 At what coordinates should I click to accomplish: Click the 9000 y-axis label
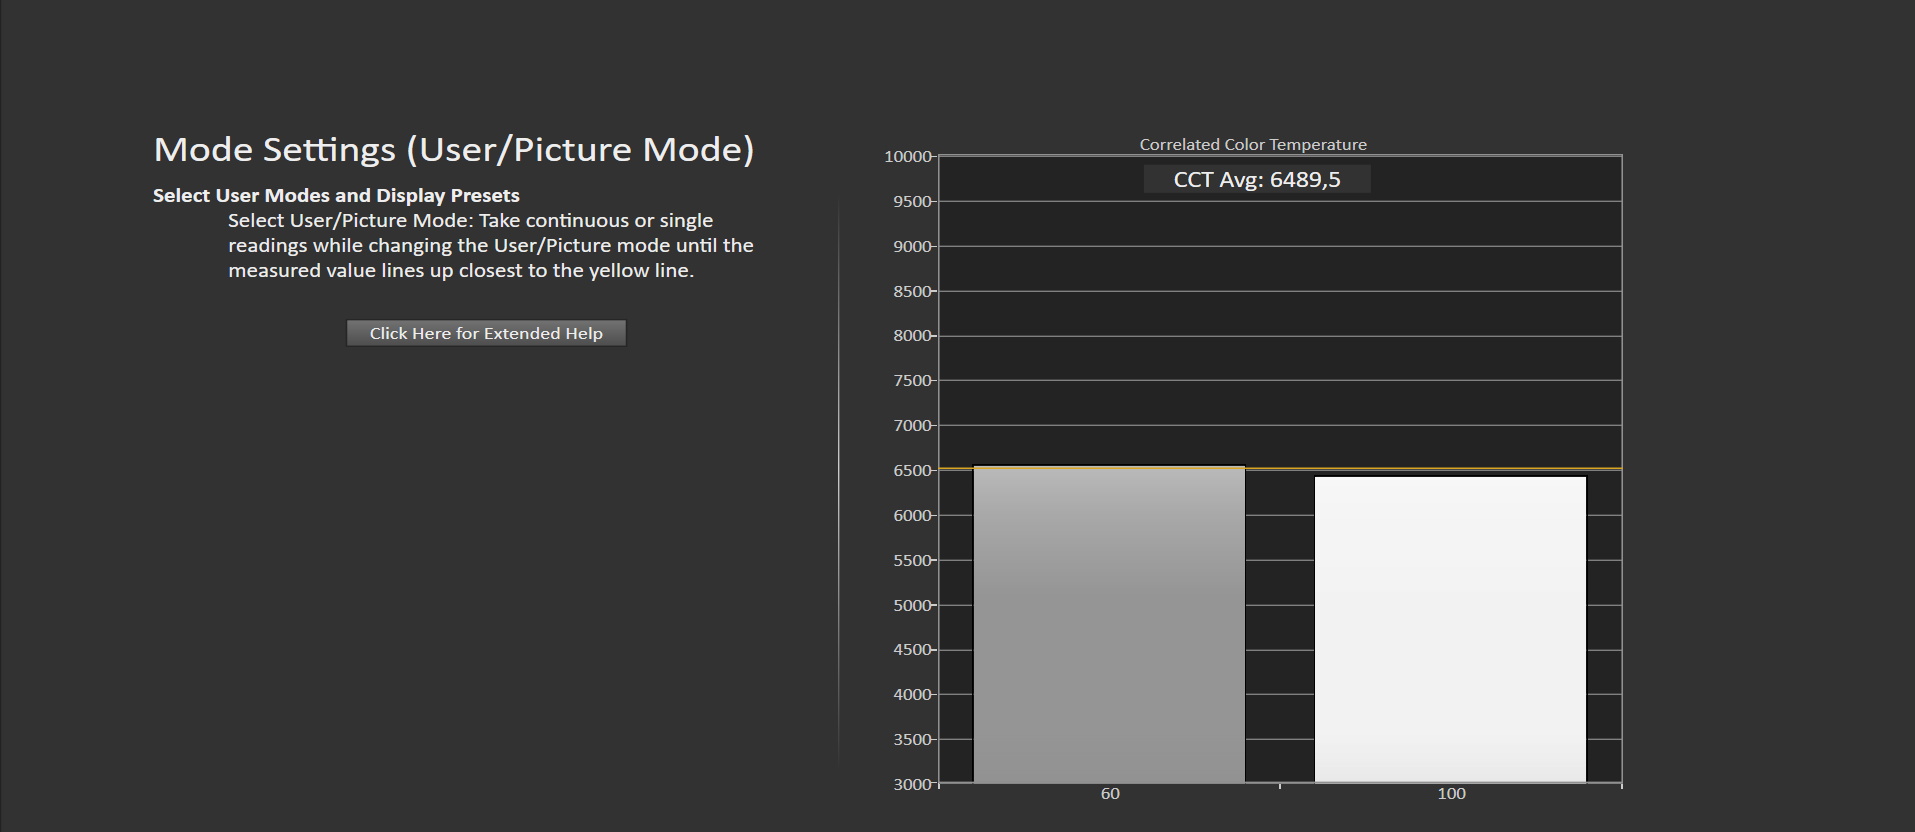(912, 247)
